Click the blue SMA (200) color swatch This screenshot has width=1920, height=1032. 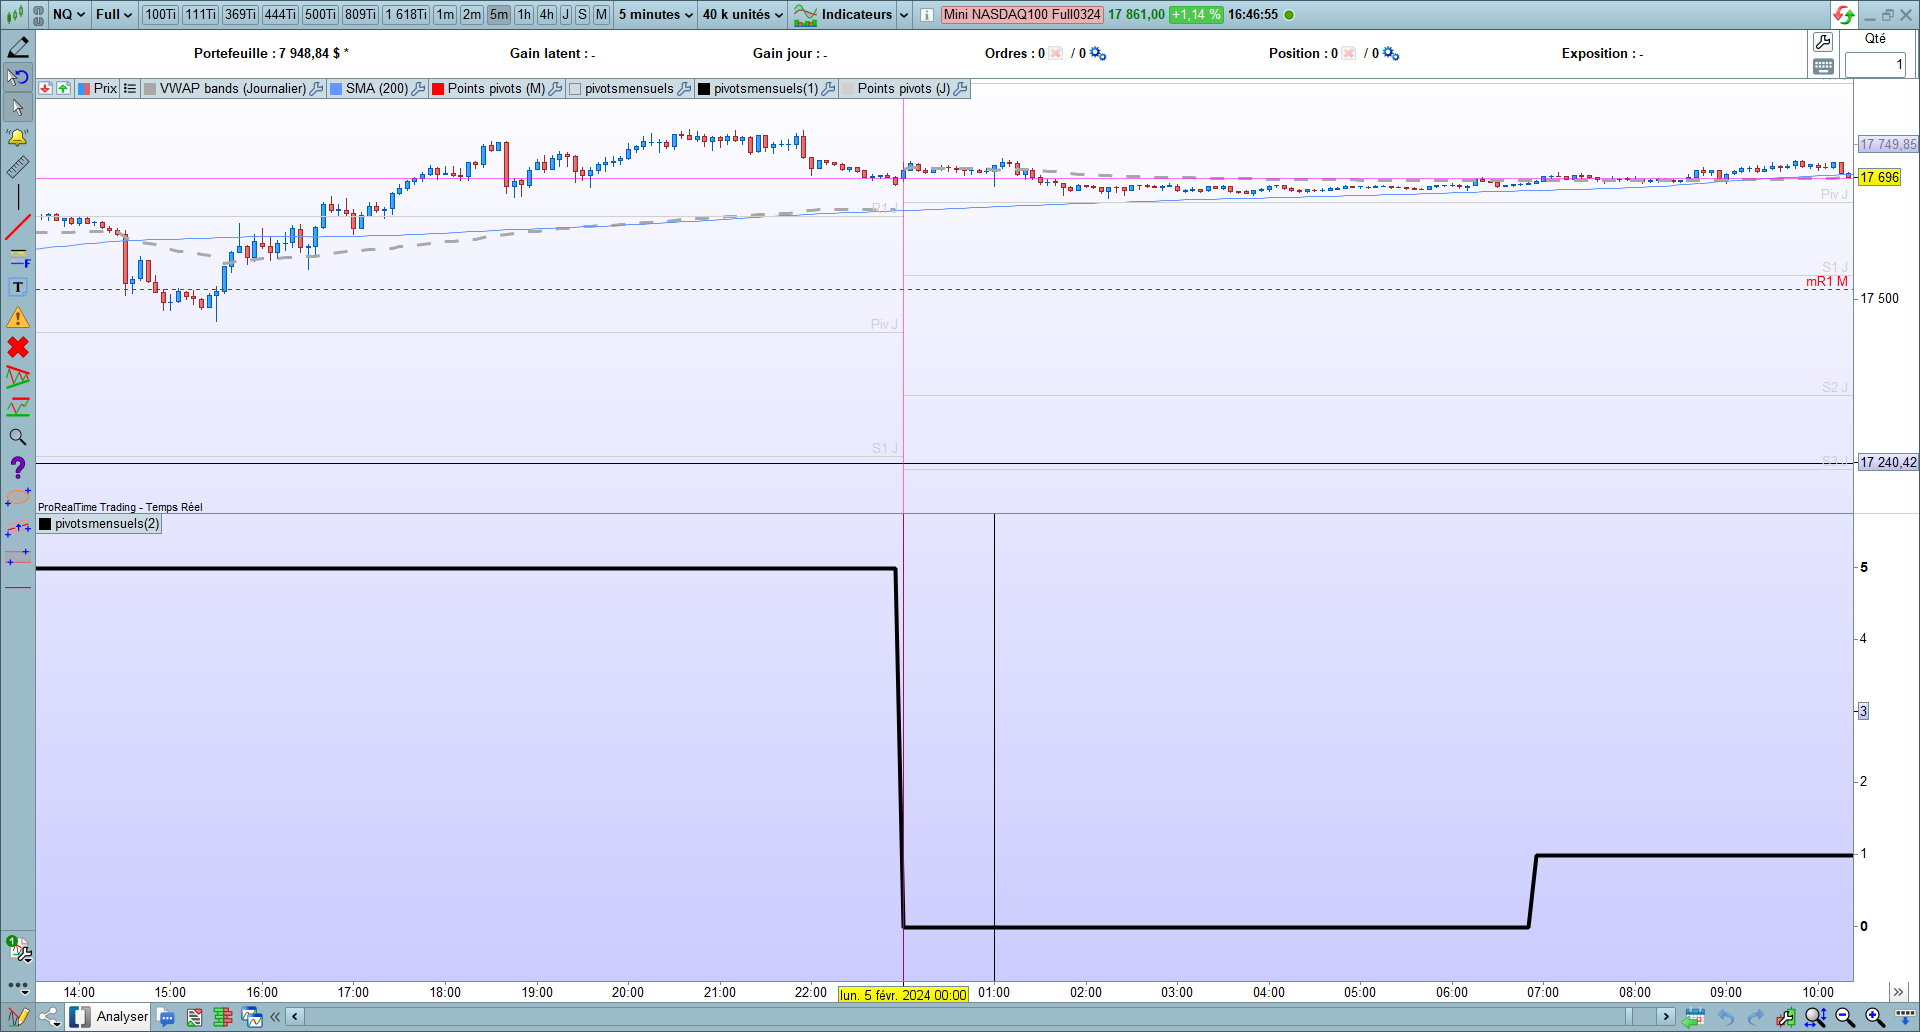pos(336,89)
